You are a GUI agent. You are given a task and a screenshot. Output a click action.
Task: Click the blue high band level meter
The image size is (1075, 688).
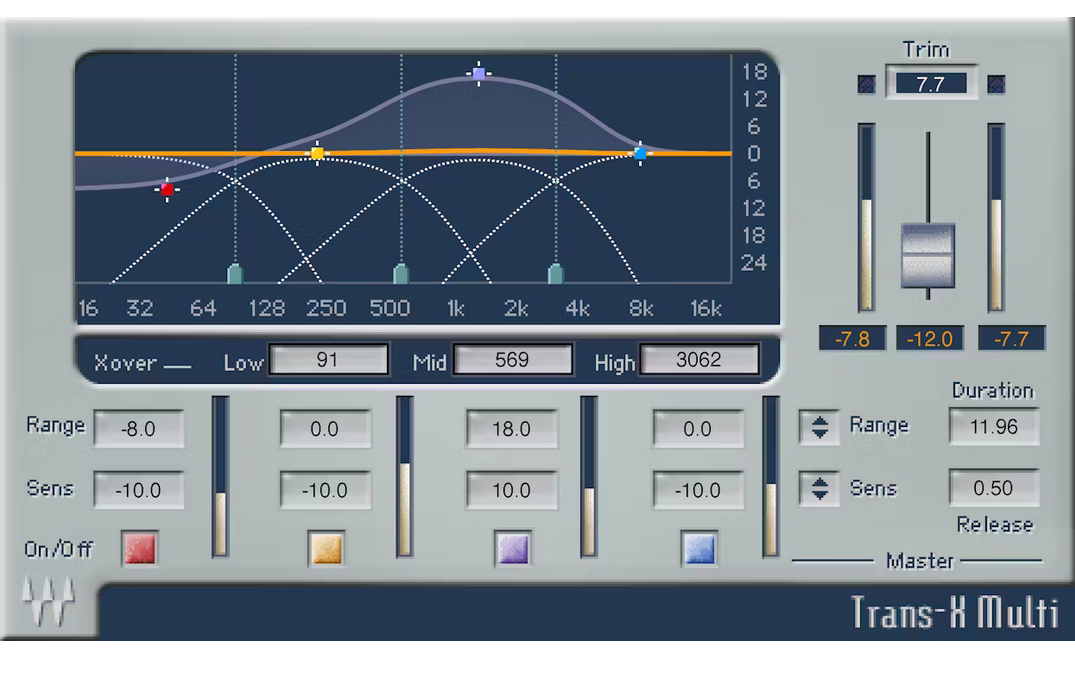coord(771,476)
